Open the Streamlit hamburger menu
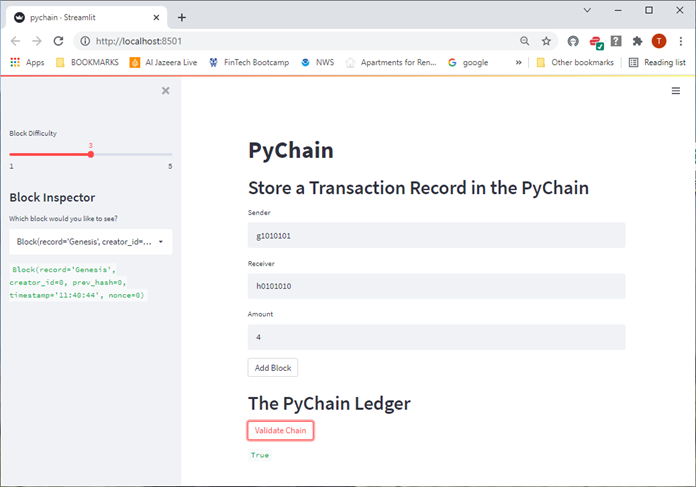 click(x=676, y=91)
